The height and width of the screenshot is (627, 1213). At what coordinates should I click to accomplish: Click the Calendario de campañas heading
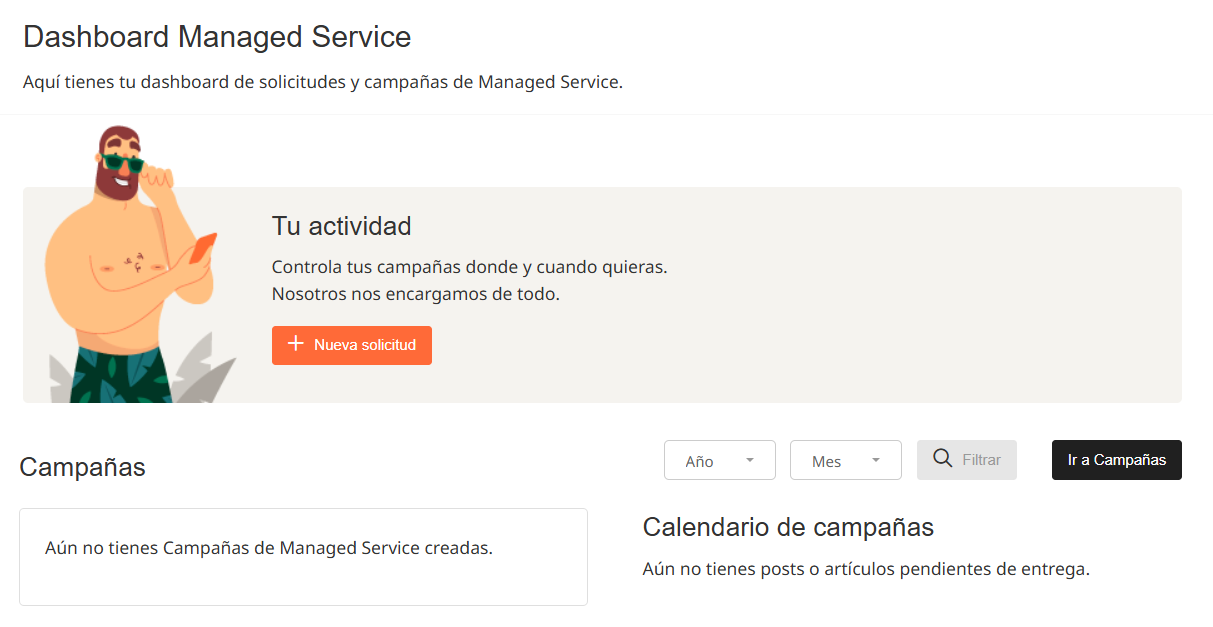click(788, 526)
